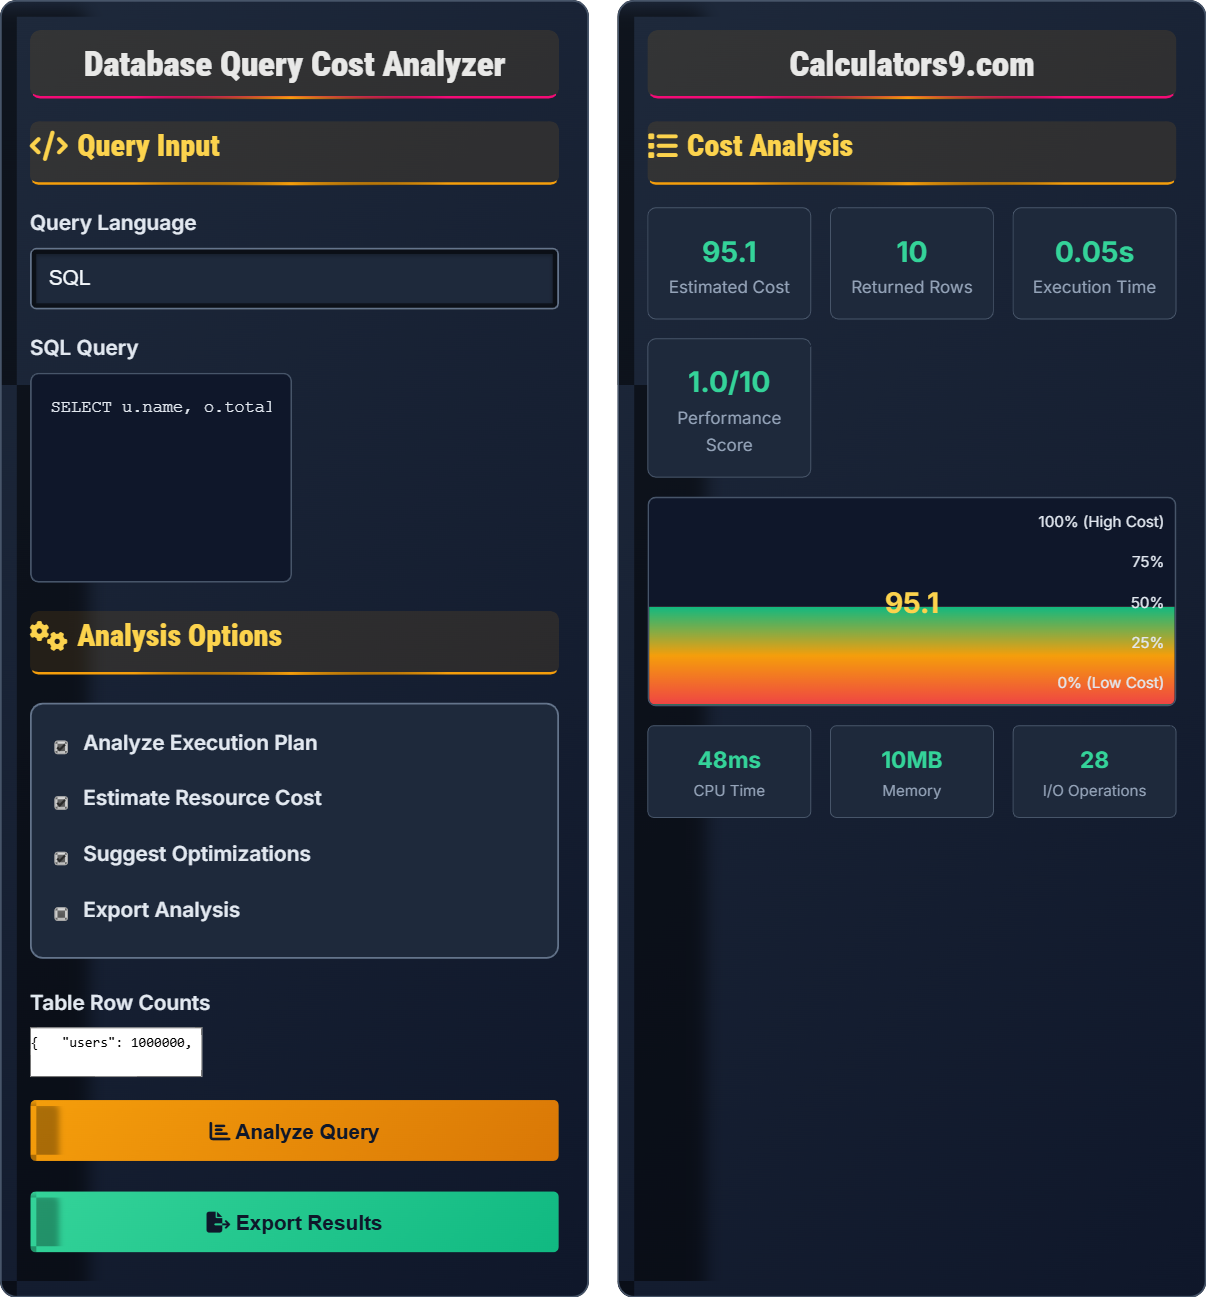Click the Table Row Counts input box
This screenshot has height=1297, width=1206.
pos(116,1052)
